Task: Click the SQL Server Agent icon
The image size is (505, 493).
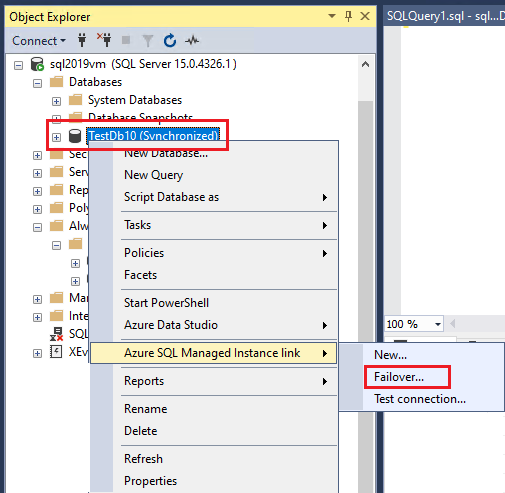Action: (x=56, y=334)
